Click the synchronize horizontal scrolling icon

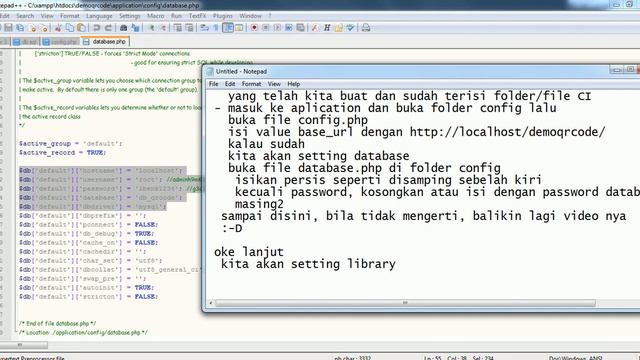[189, 28]
